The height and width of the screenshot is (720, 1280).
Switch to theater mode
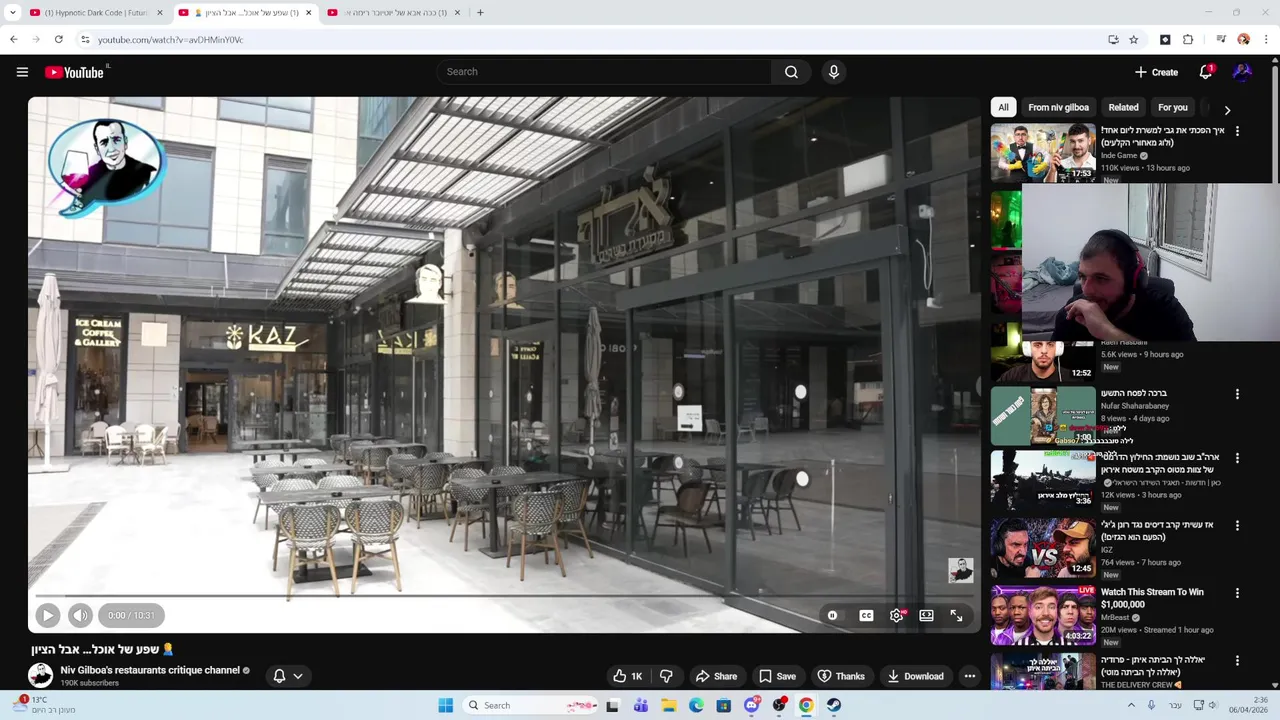[x=926, y=615]
